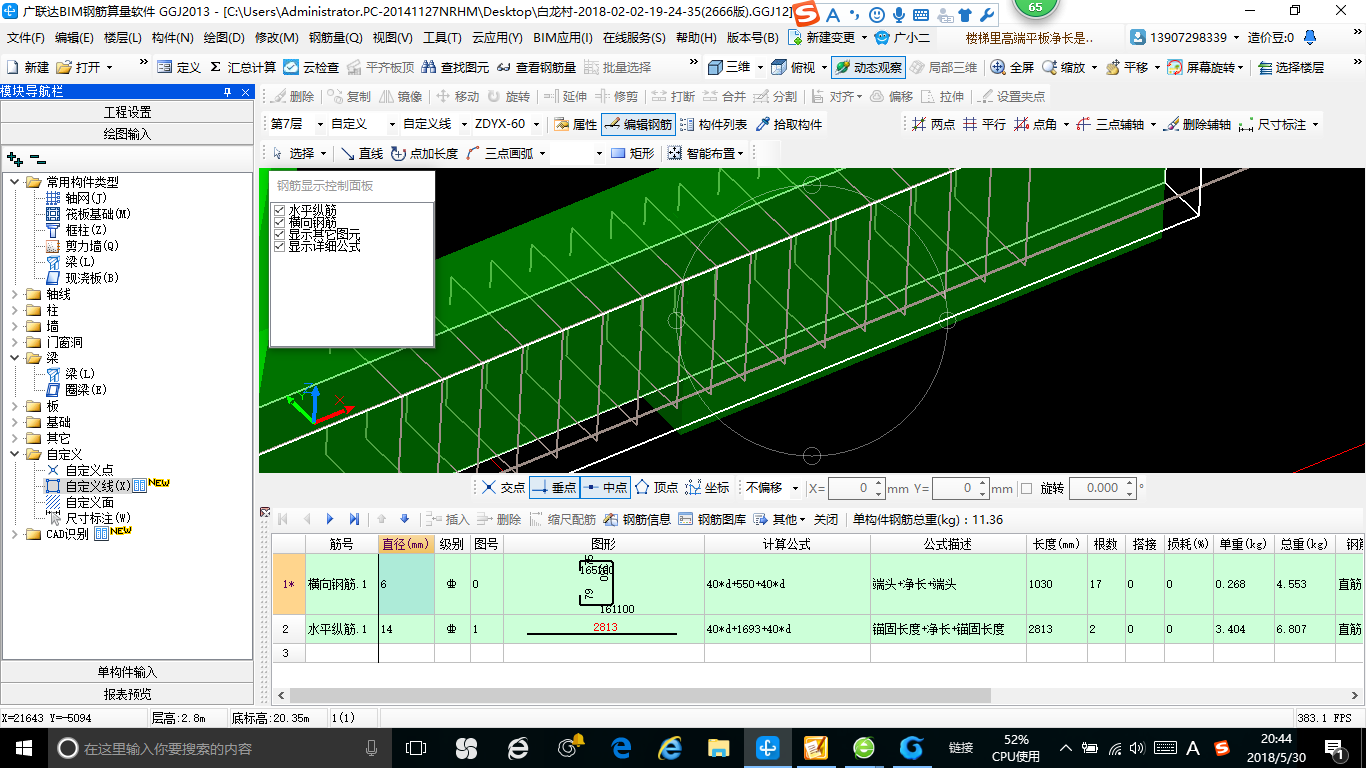Open the 钢筋量(Q) menu
The height and width of the screenshot is (768, 1366).
[335, 38]
